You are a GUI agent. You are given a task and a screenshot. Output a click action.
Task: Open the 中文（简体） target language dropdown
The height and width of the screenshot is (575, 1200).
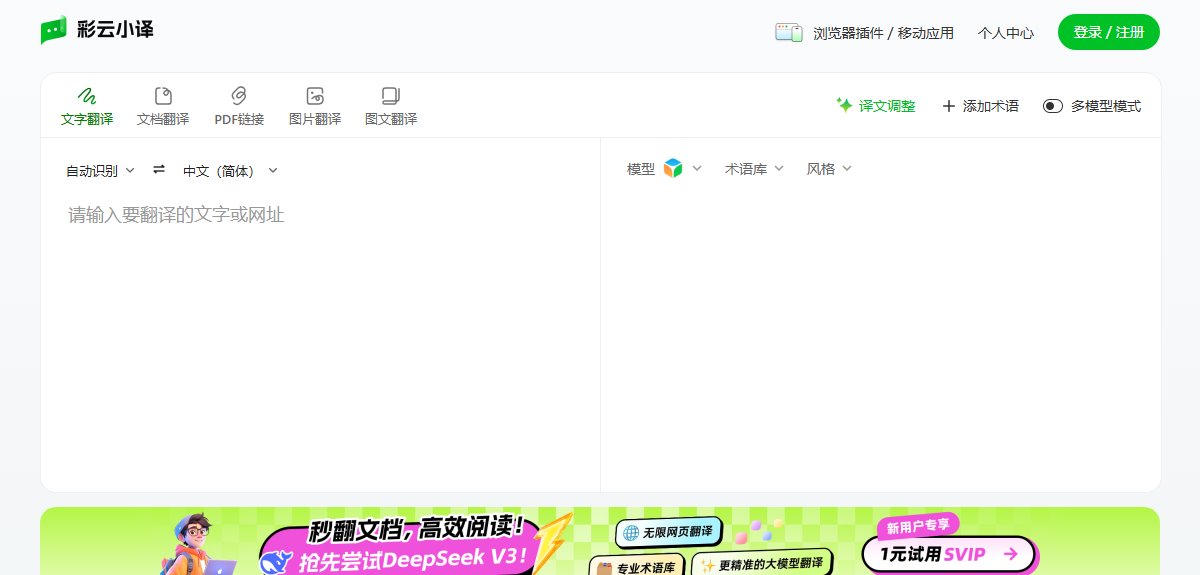[230, 171]
